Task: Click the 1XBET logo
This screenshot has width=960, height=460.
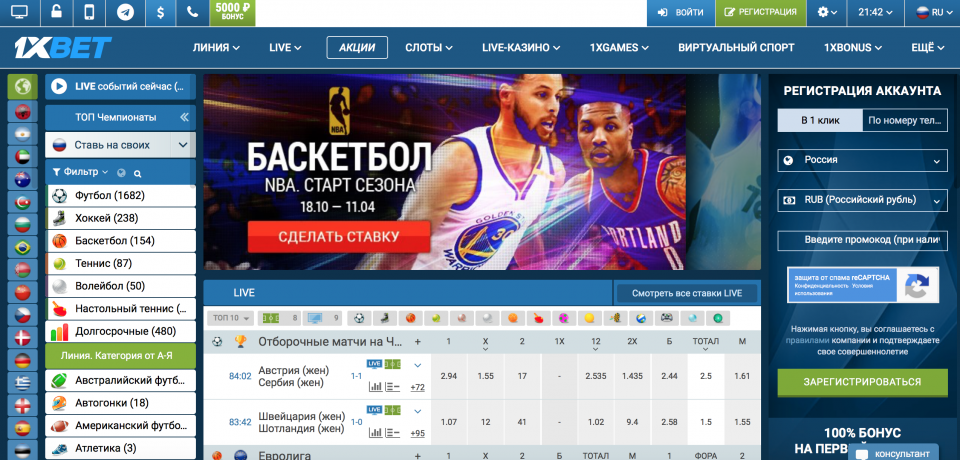Action: pos(62,47)
